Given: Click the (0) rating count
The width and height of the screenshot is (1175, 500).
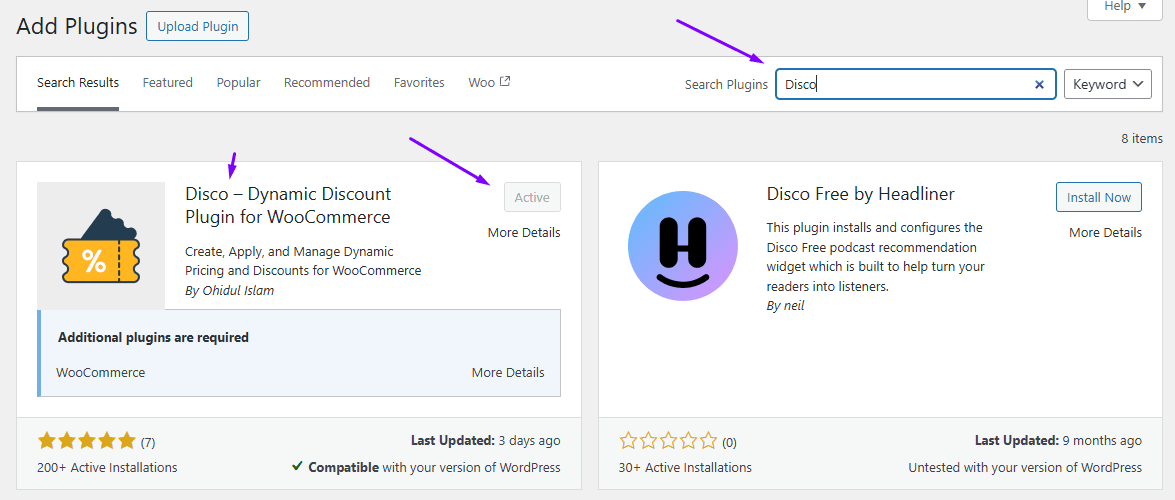Looking at the screenshot, I should (729, 442).
